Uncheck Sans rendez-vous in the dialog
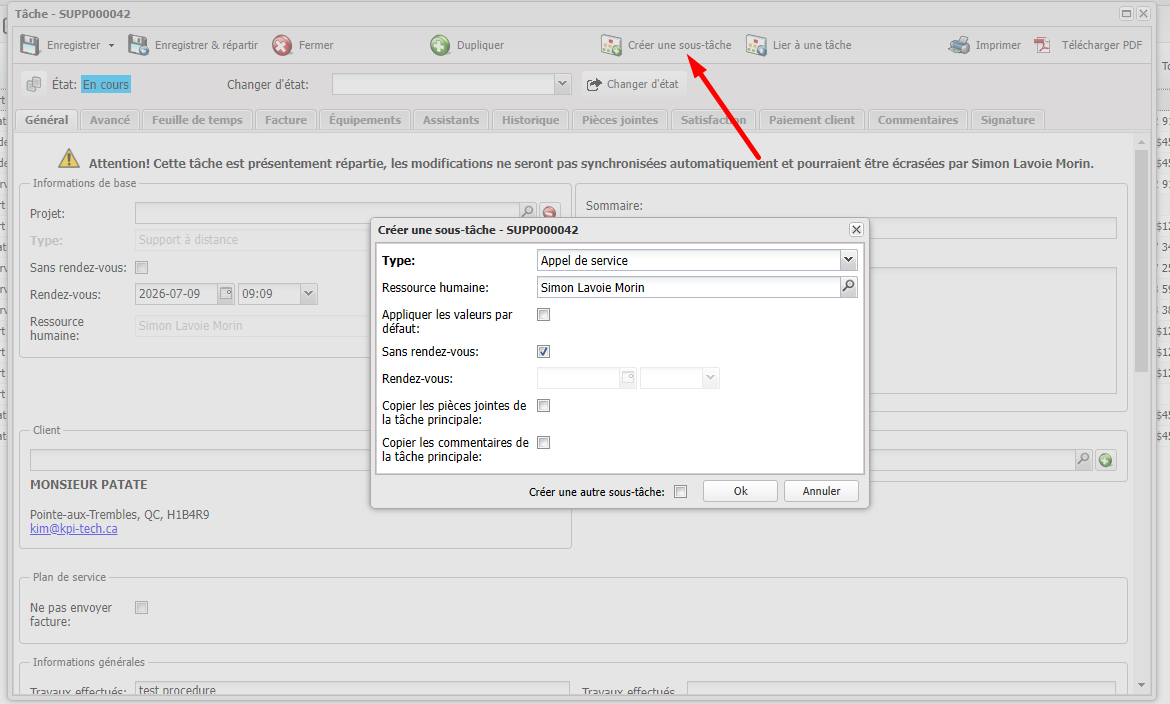Screen dimensions: 1170x704 (544, 352)
